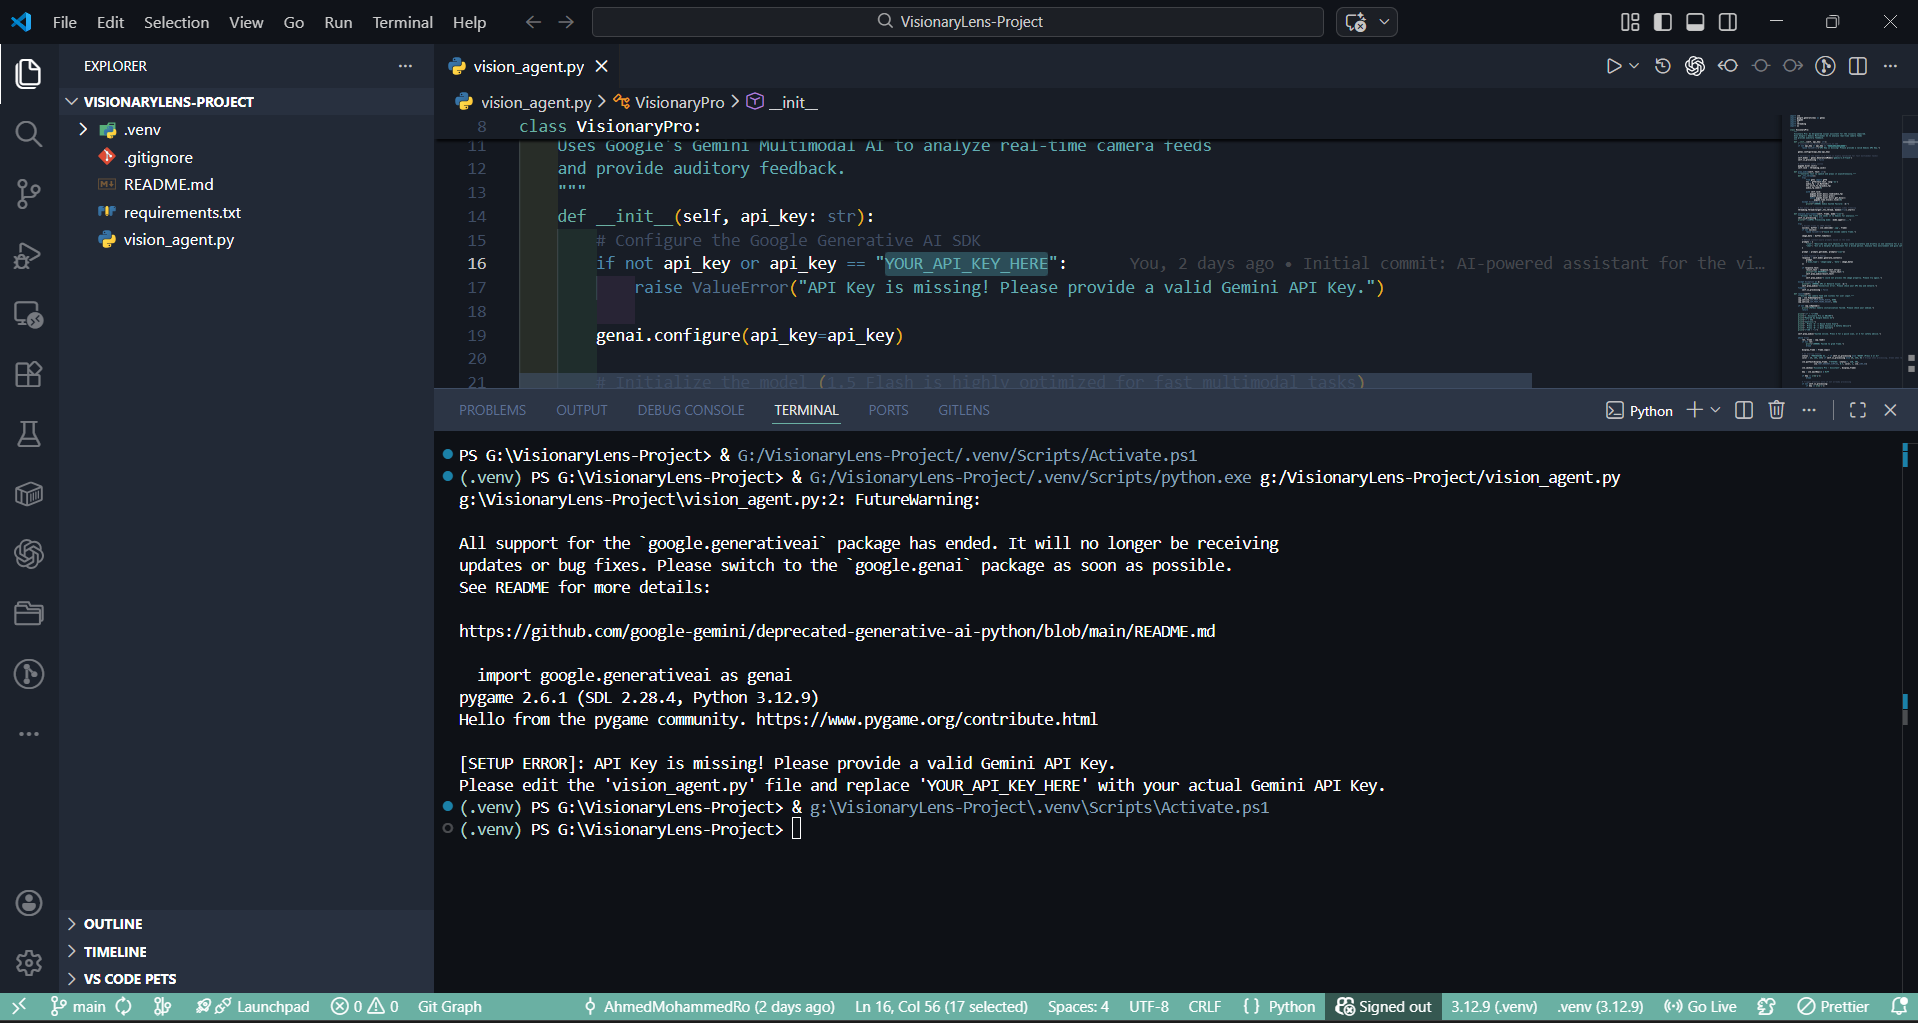Viewport: 1918px width, 1023px height.
Task: Open the Terminal menu
Action: click(402, 22)
